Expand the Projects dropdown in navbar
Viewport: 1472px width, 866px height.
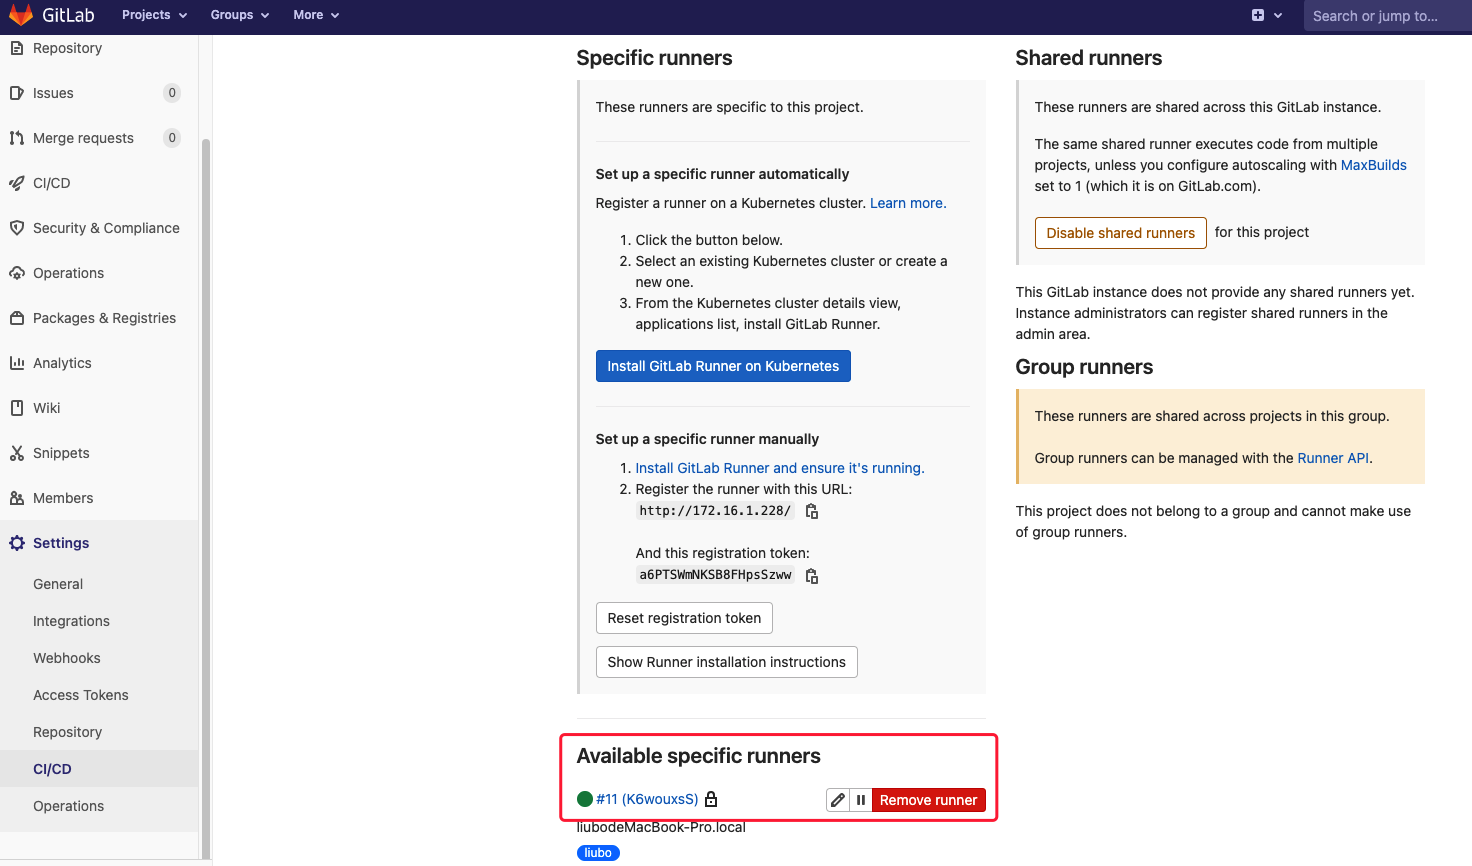tap(154, 15)
